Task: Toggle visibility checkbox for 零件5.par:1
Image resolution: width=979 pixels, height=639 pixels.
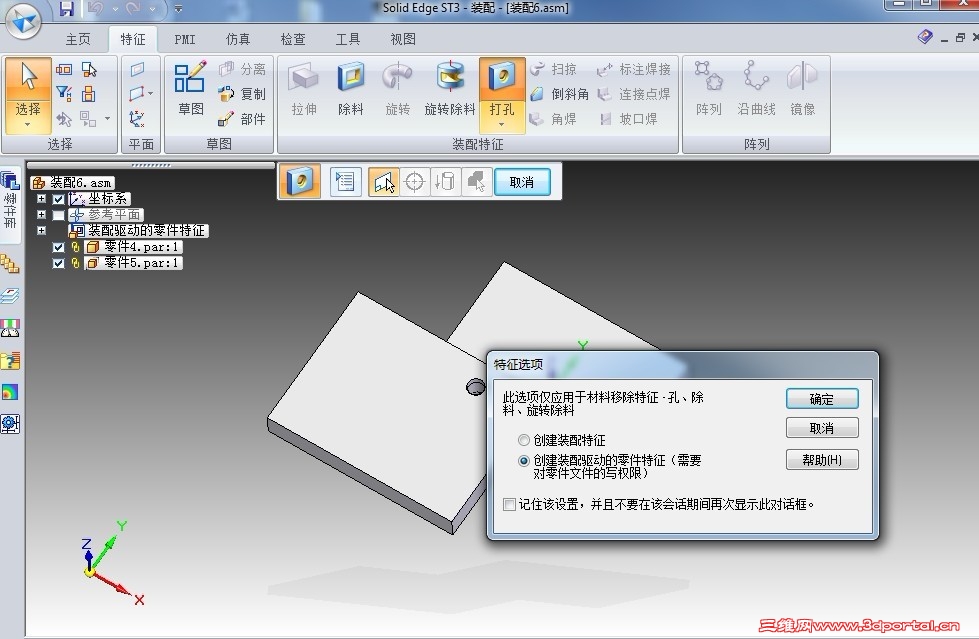Action: click(58, 264)
